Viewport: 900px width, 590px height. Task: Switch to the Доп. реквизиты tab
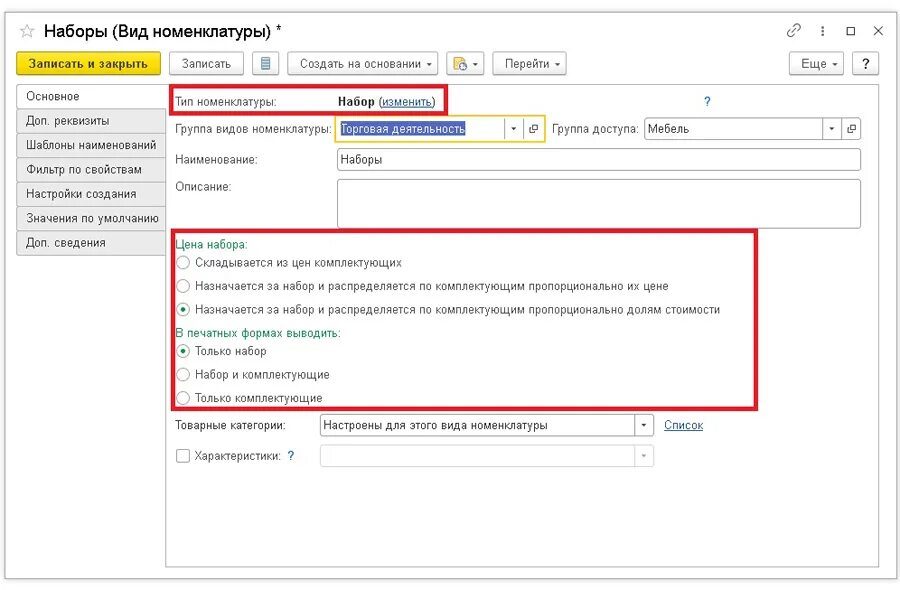91,121
